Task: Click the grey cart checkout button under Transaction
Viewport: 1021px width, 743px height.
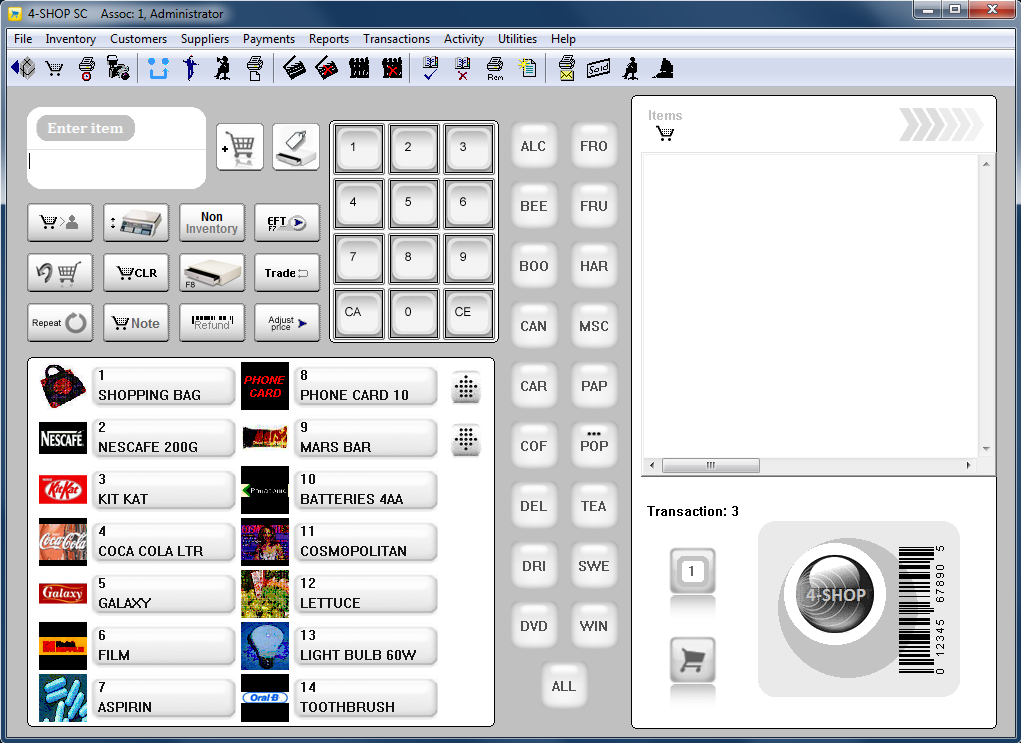Action: point(693,660)
